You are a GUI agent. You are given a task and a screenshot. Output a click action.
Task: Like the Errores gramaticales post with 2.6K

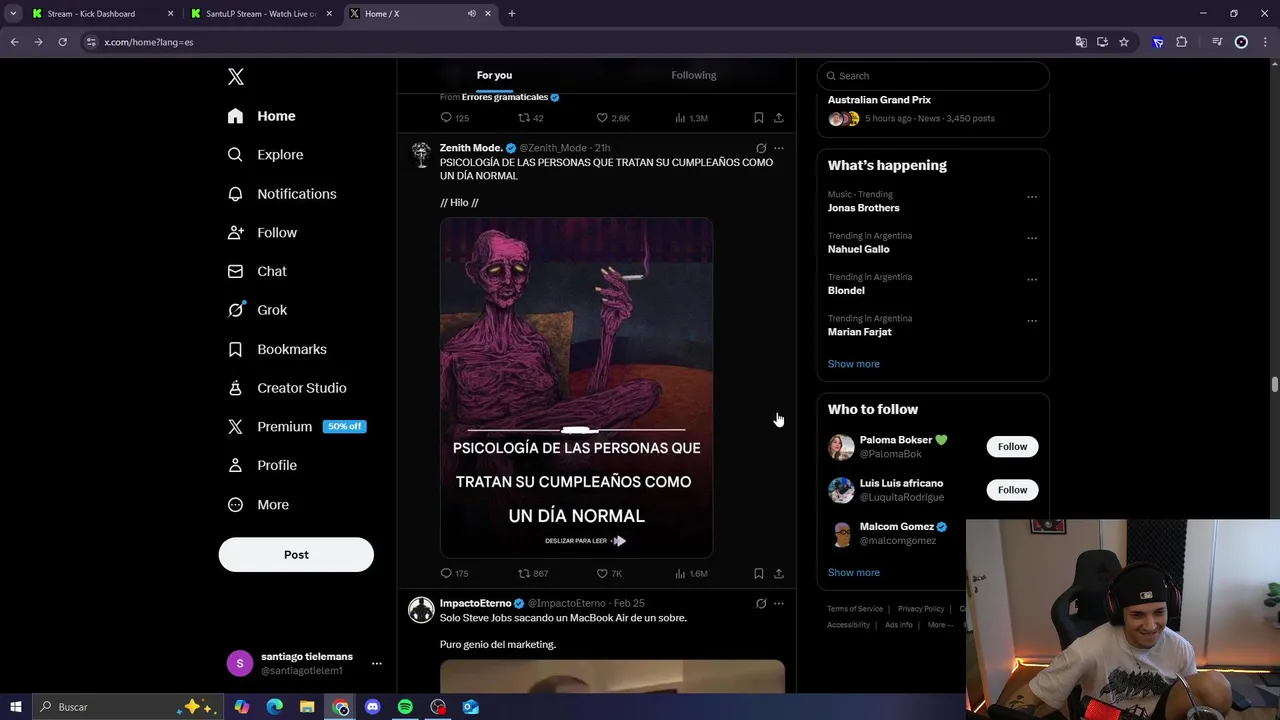tap(613, 118)
